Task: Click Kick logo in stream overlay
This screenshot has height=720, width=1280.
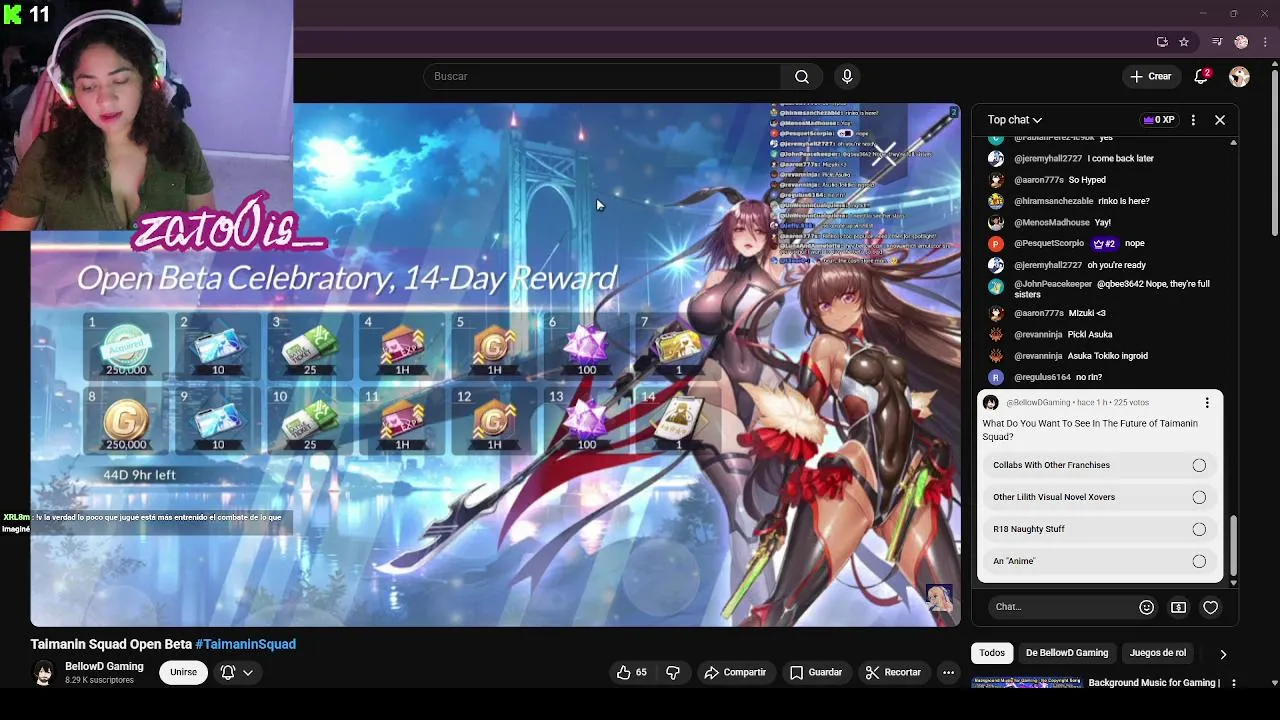Action: [x=13, y=14]
